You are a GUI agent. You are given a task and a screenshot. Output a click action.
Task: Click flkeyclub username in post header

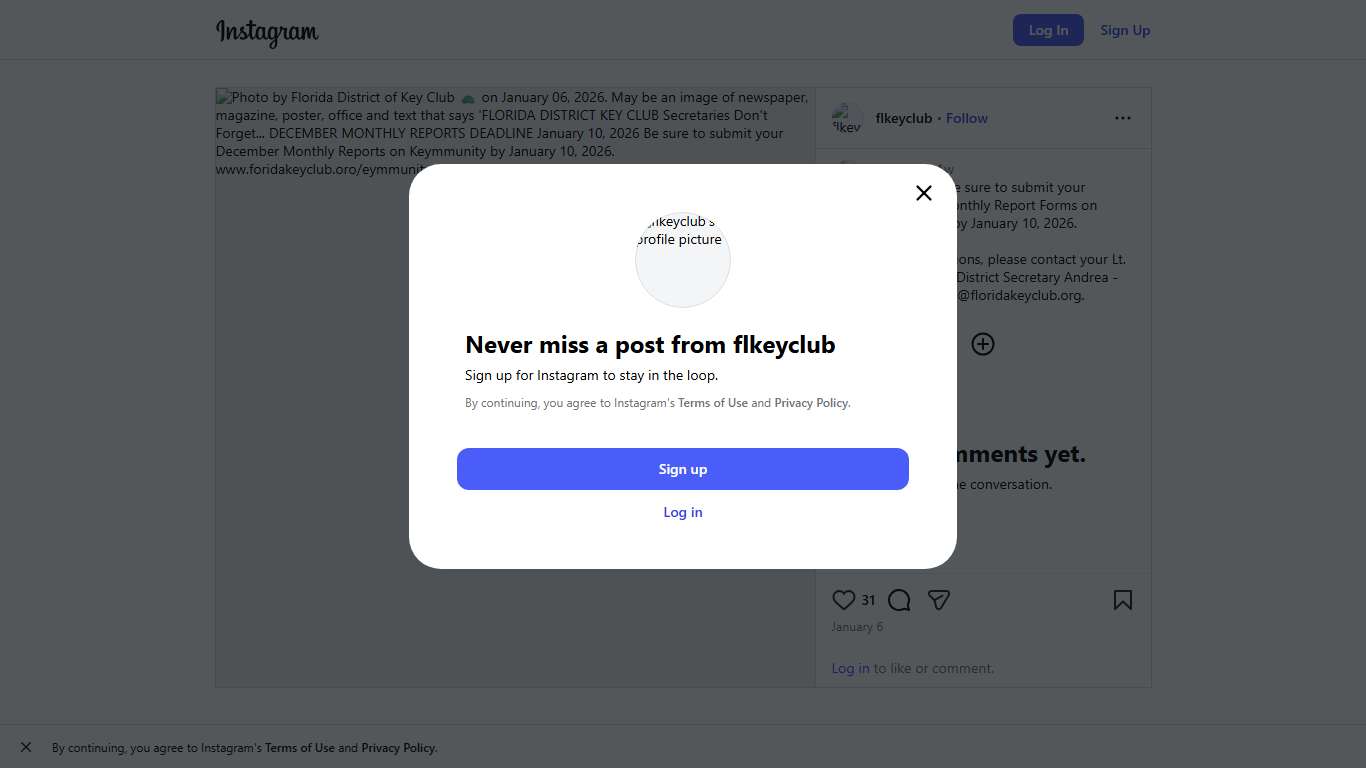[x=904, y=118]
